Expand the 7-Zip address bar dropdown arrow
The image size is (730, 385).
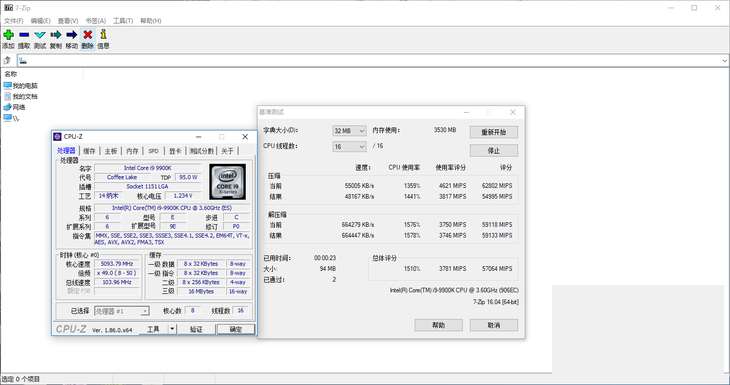click(724, 61)
